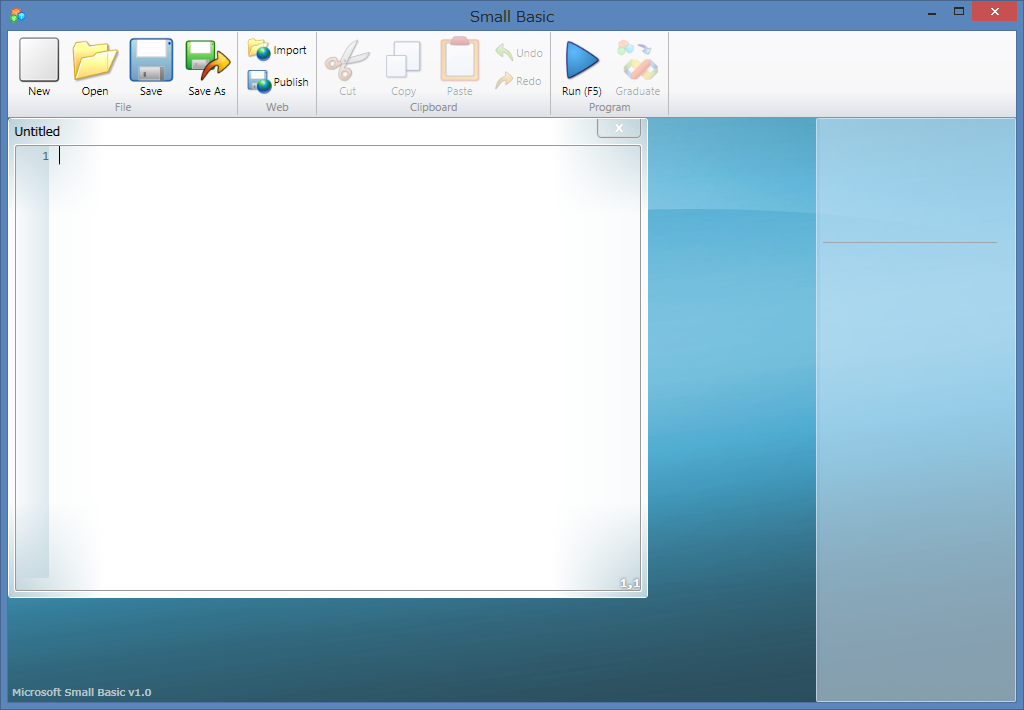Screen dimensions: 1024x710
Task: Click the Small Basic app icon in title bar
Action: (18, 15)
